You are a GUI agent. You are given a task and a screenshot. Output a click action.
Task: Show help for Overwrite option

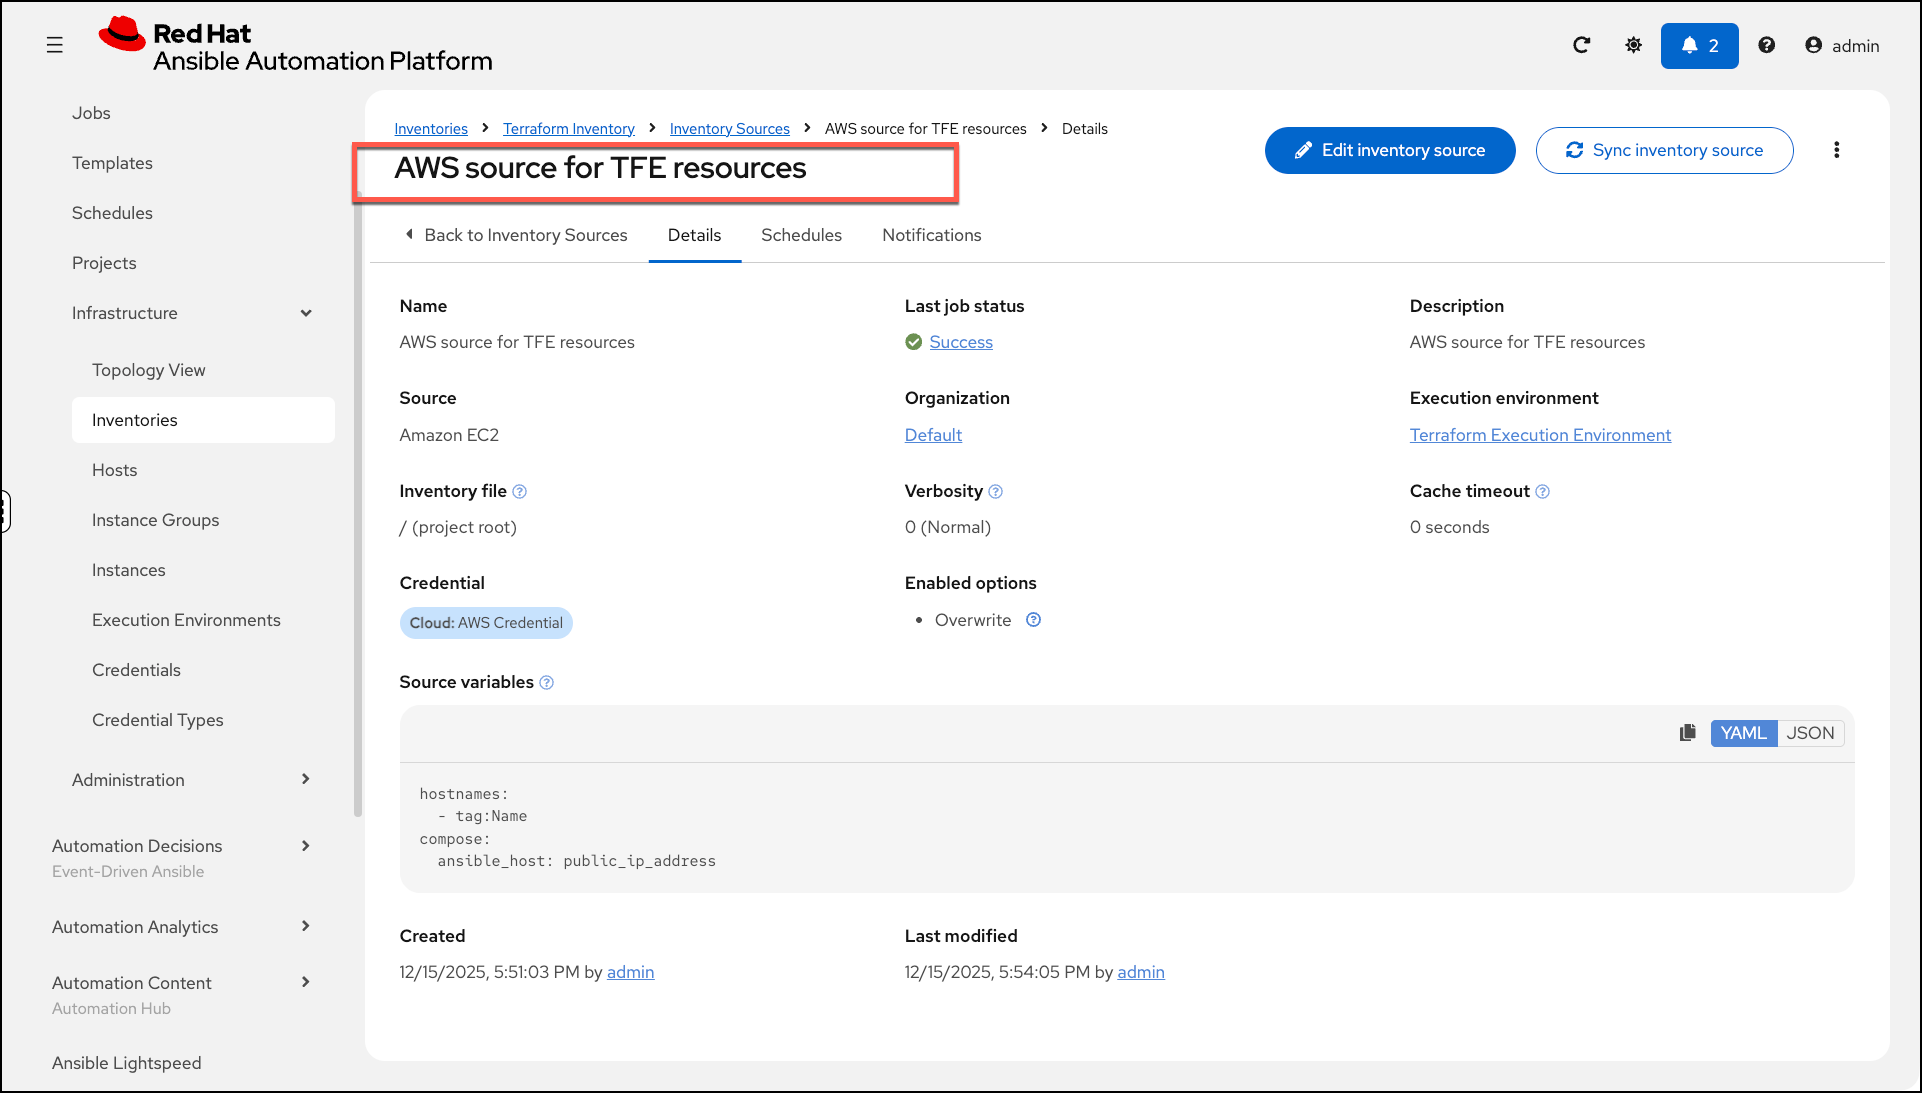pyautogui.click(x=1033, y=620)
